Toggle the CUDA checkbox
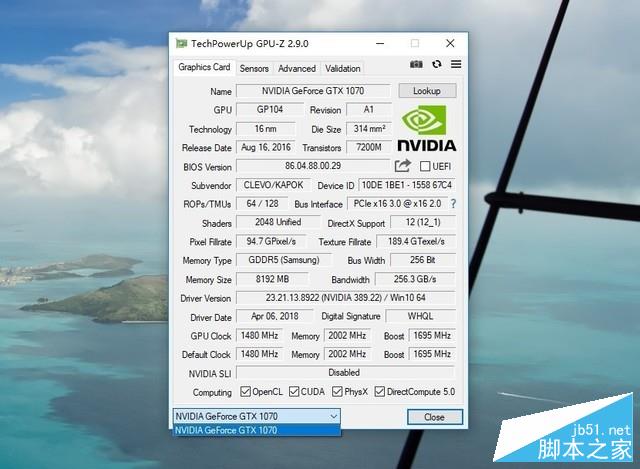The image size is (640, 469). click(x=294, y=391)
